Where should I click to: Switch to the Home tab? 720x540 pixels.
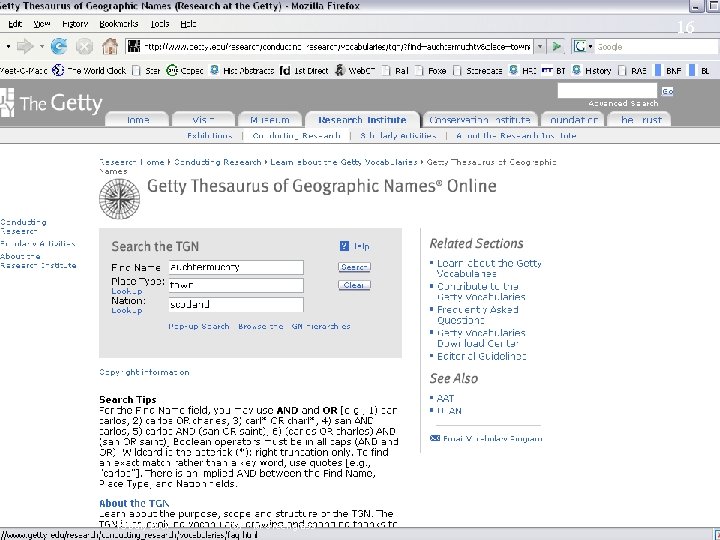click(x=137, y=120)
